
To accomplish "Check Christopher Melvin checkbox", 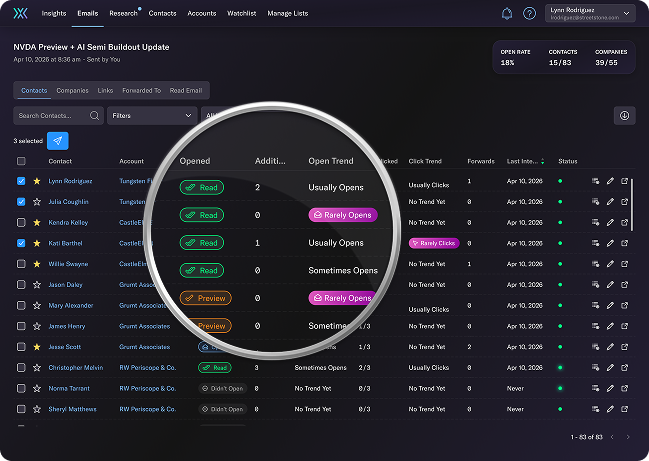I will (21, 367).
